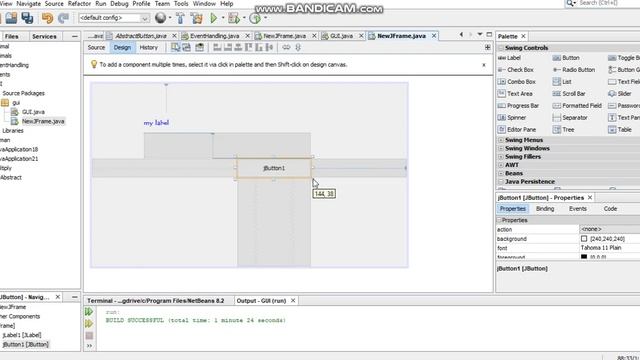Click the 'my label' label on the canvas
640x360 pixels.
click(156, 123)
